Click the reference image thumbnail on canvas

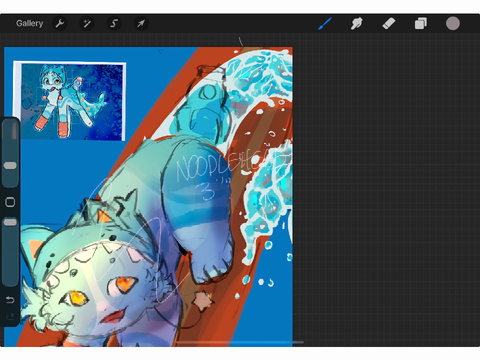coord(69,101)
